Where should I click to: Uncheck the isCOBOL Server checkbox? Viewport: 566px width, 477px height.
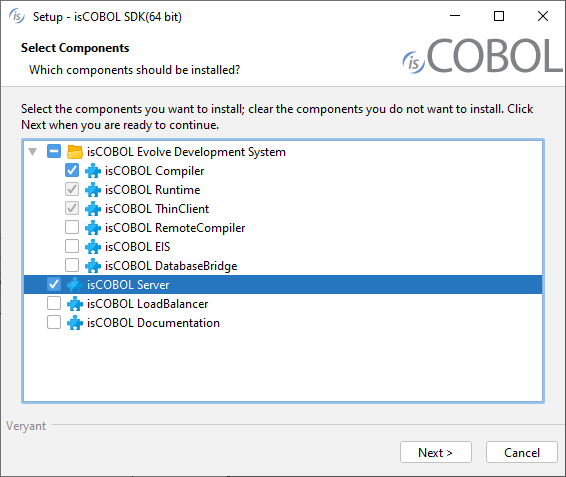point(54,284)
